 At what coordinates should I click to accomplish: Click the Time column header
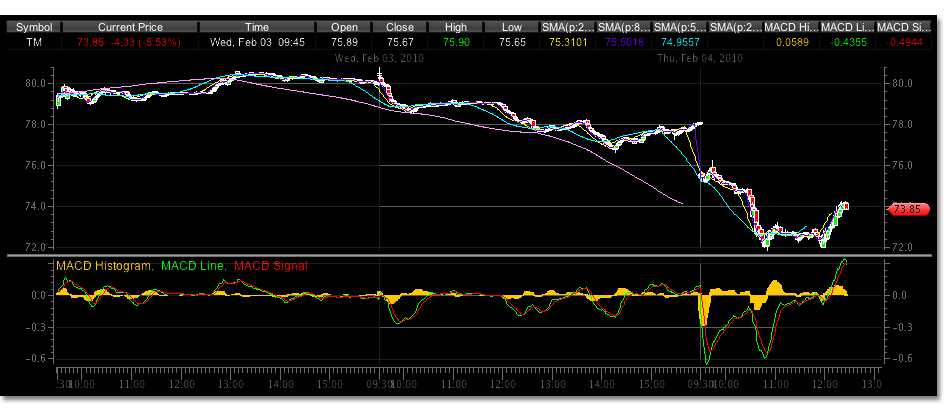point(257,27)
